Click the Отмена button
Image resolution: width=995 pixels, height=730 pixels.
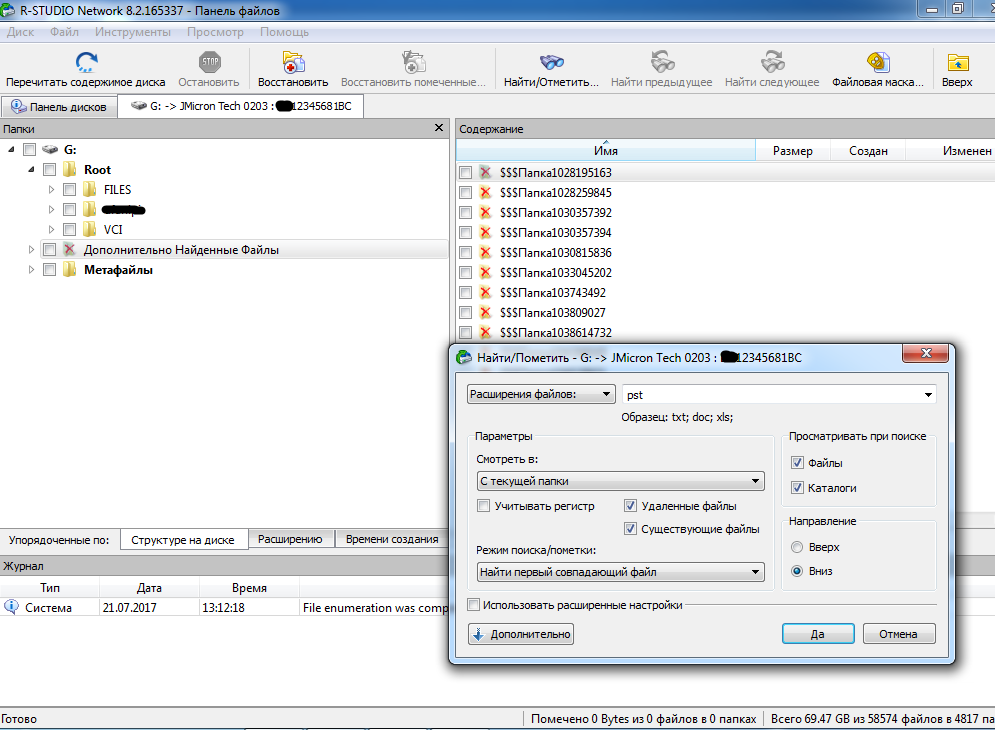tap(899, 634)
